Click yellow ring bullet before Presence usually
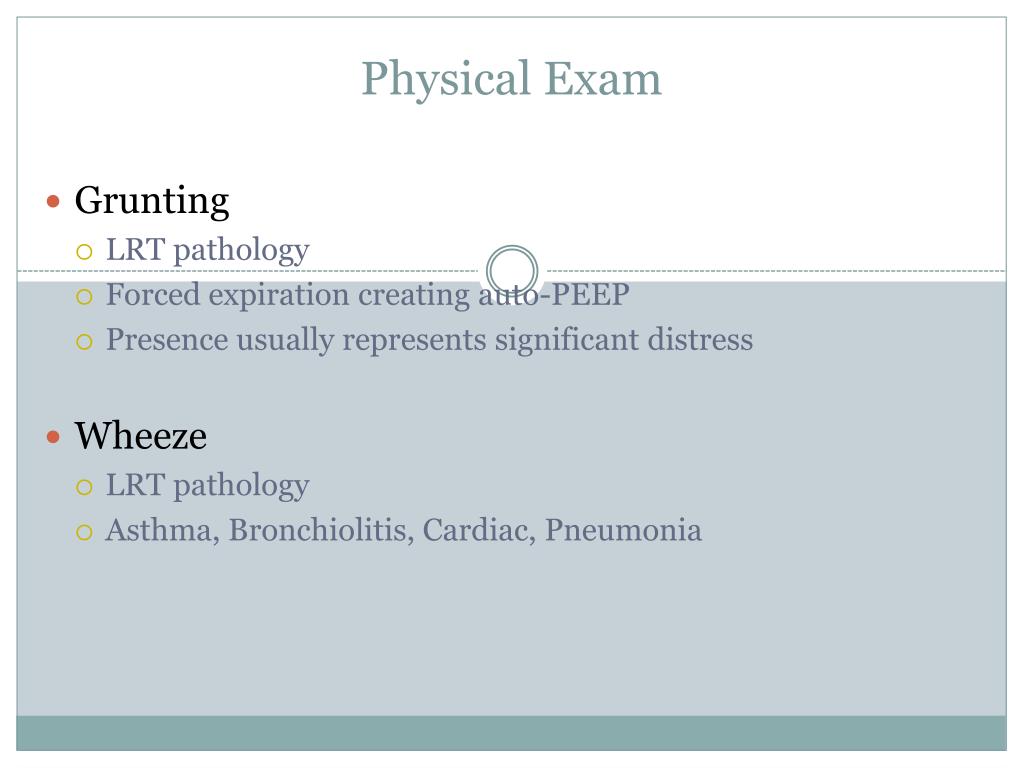Viewport: 1024px width, 768px height. [84, 342]
